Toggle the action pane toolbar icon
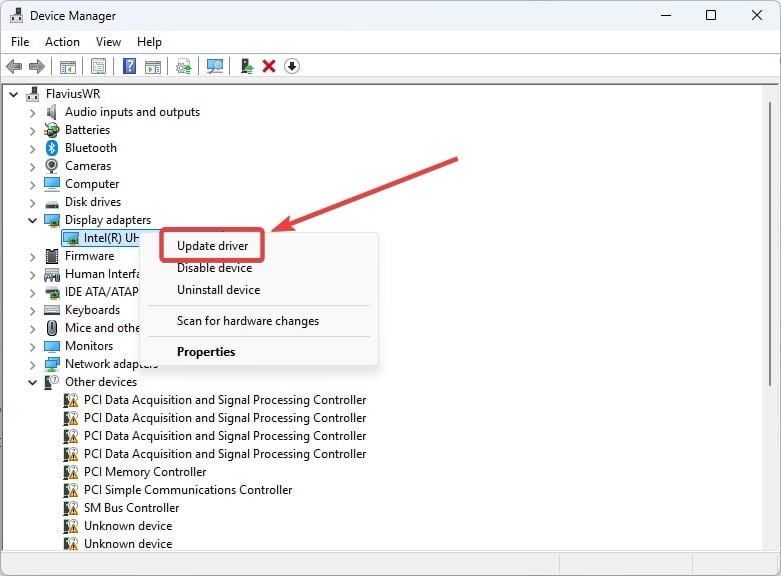The image size is (781, 576). (x=153, y=66)
